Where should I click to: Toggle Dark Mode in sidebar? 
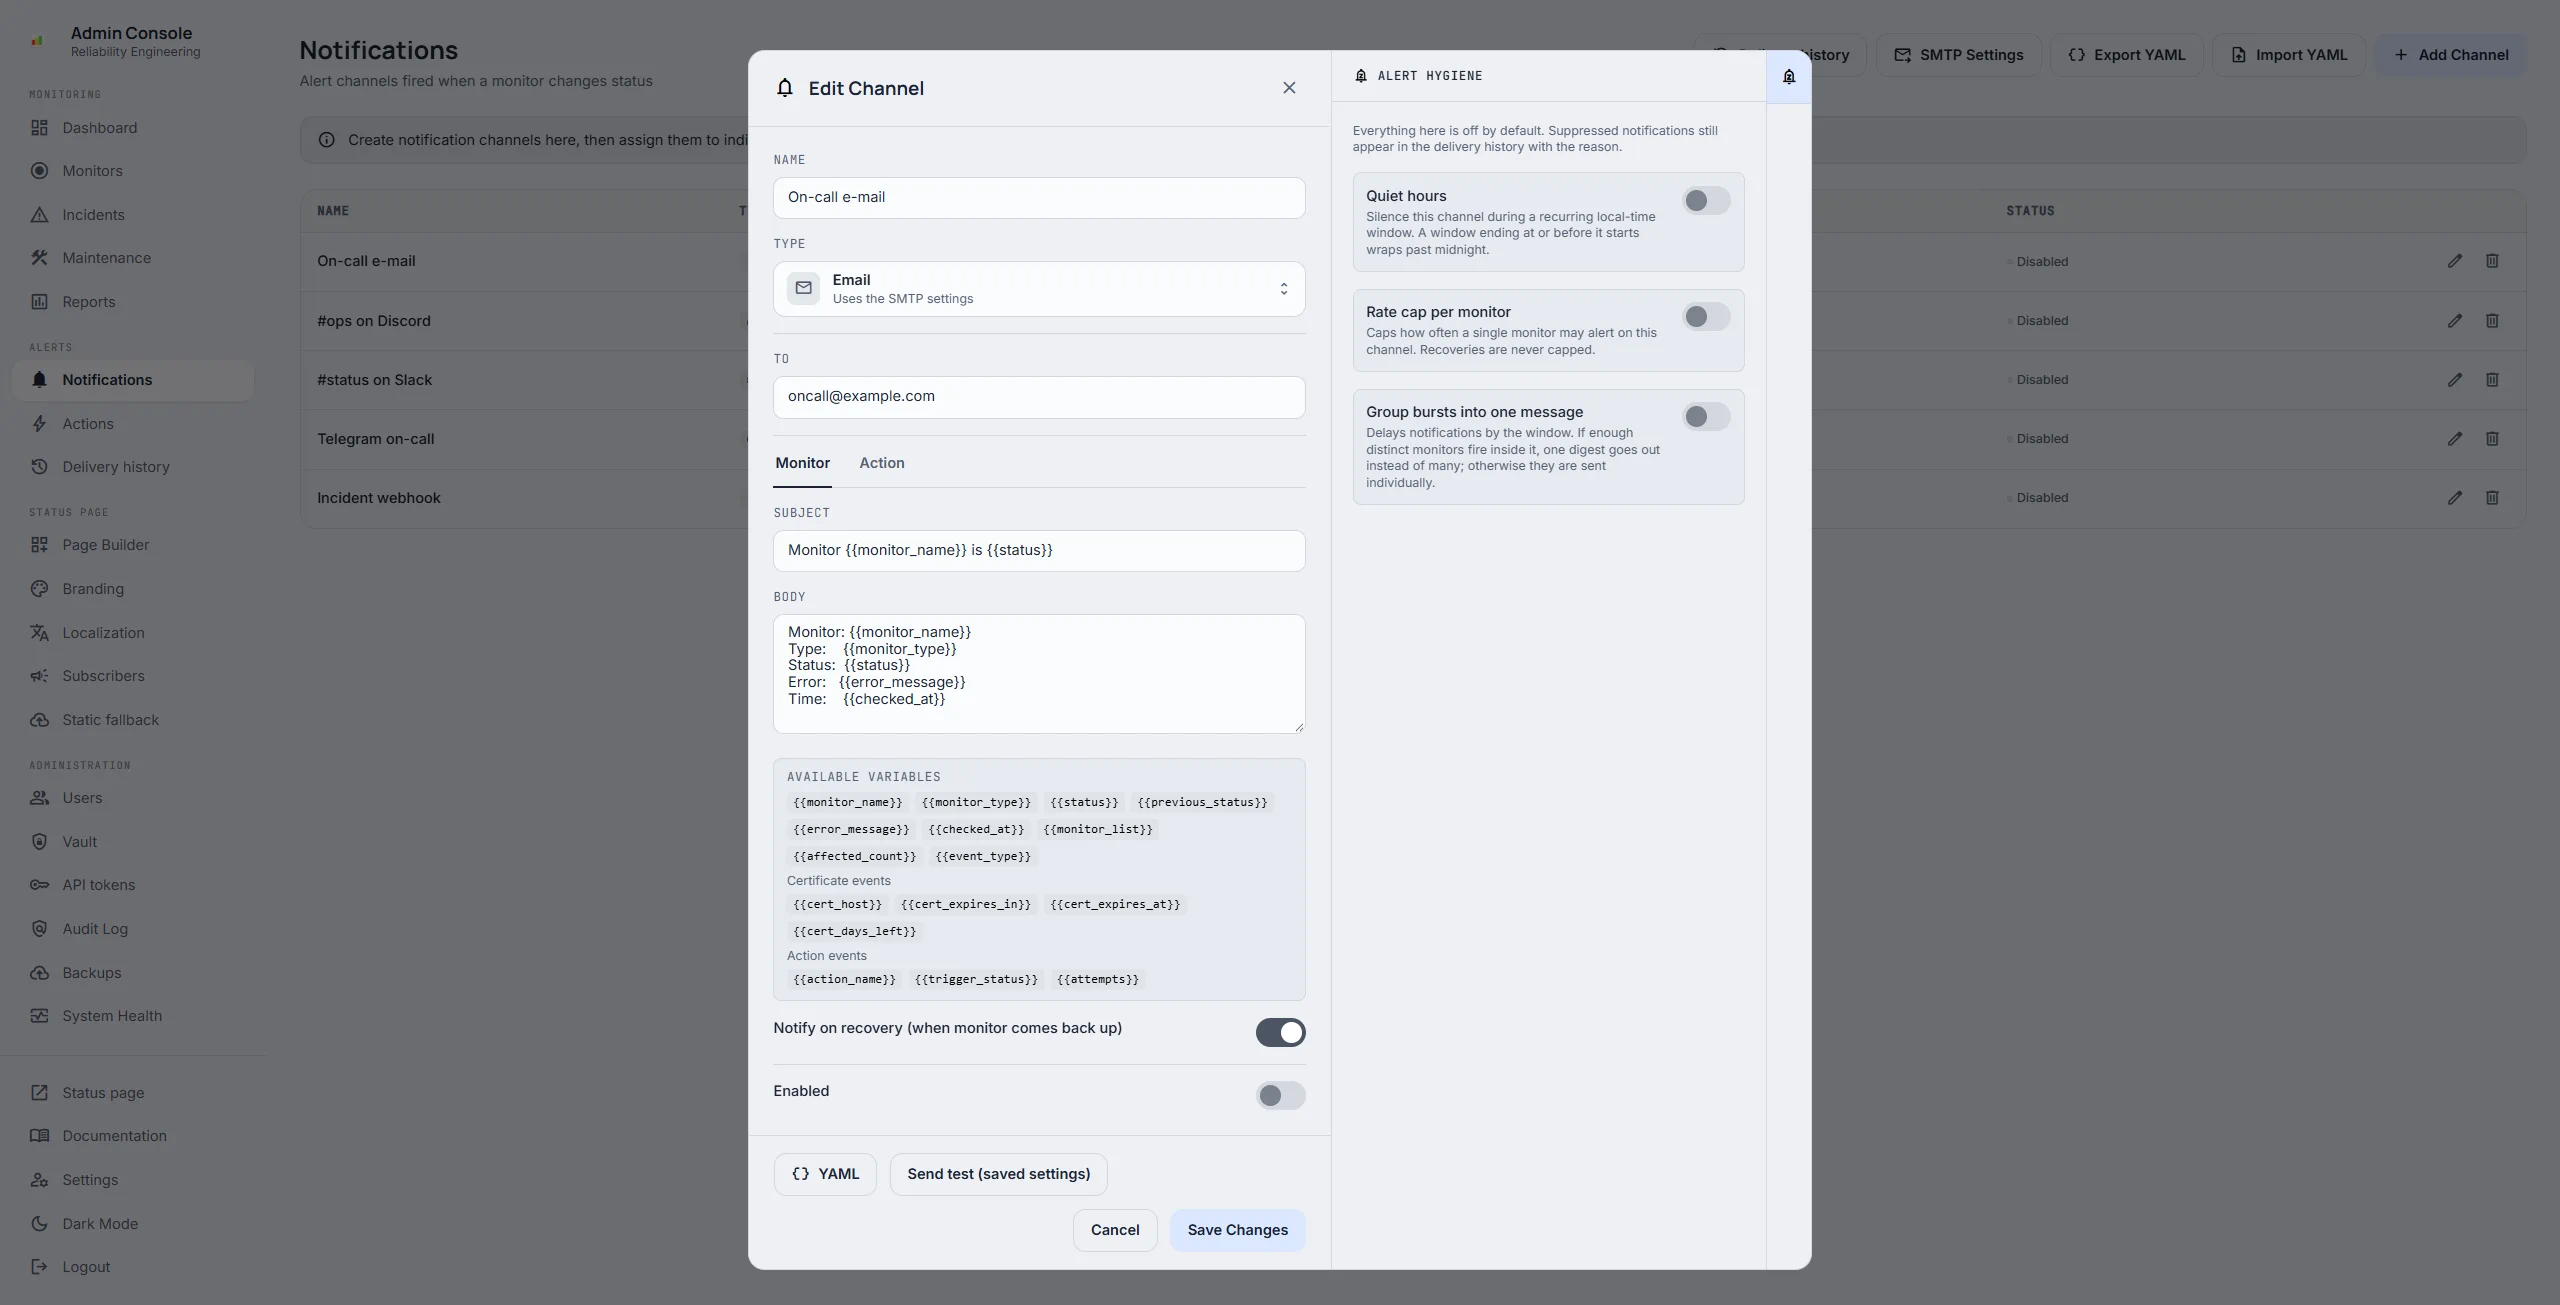(x=132, y=1224)
